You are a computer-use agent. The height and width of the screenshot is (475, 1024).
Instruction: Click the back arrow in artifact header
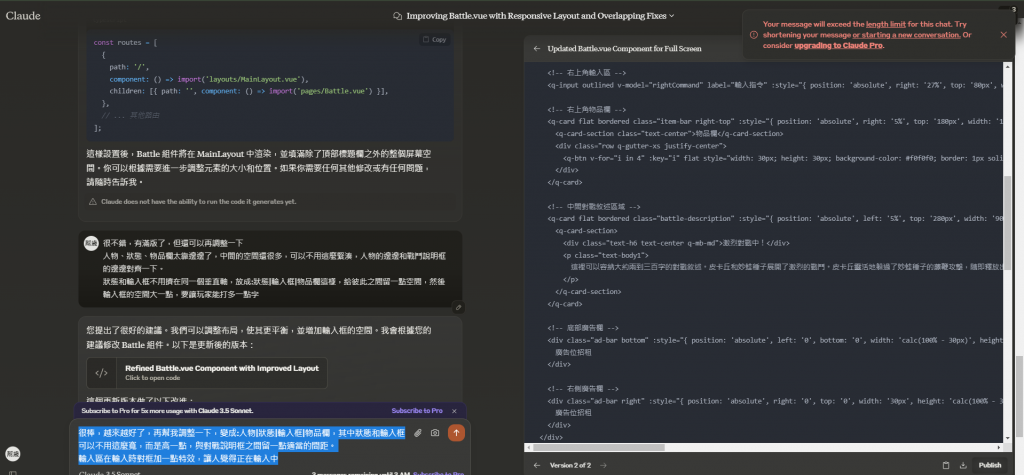click(x=537, y=48)
